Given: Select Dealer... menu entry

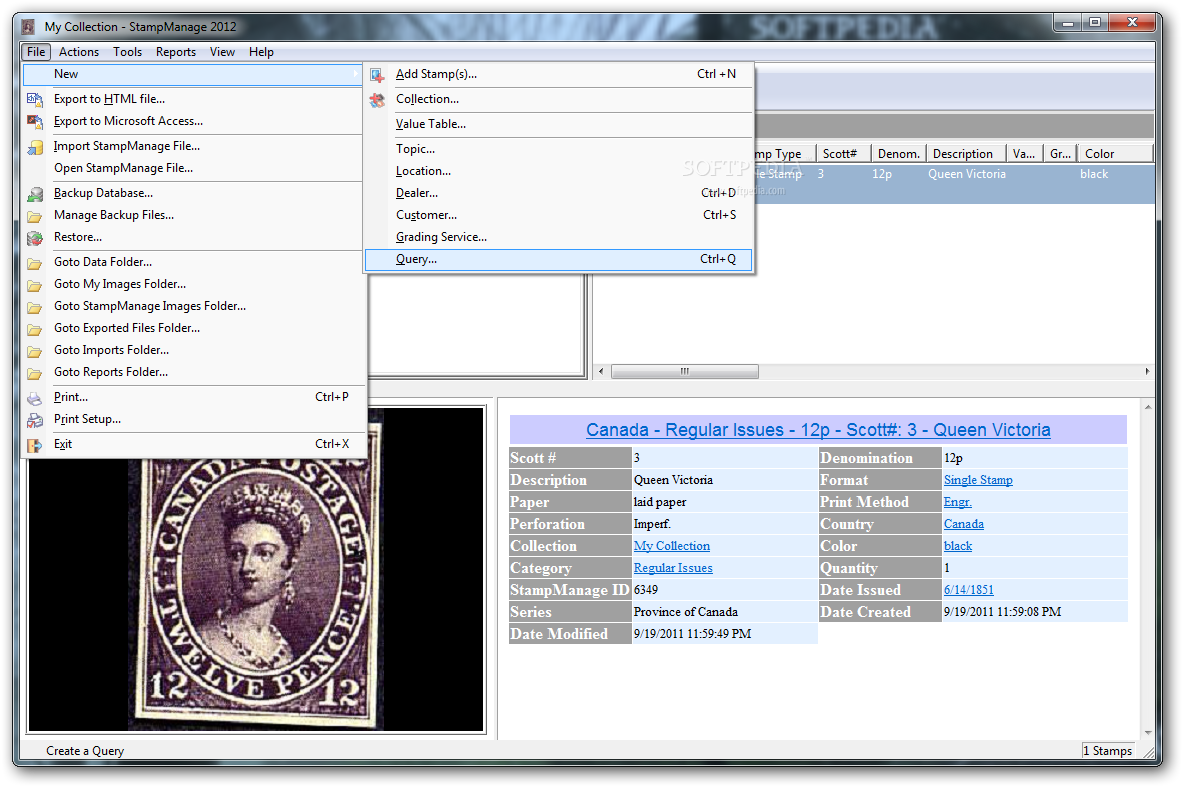Looking at the screenshot, I should pyautogui.click(x=559, y=192).
